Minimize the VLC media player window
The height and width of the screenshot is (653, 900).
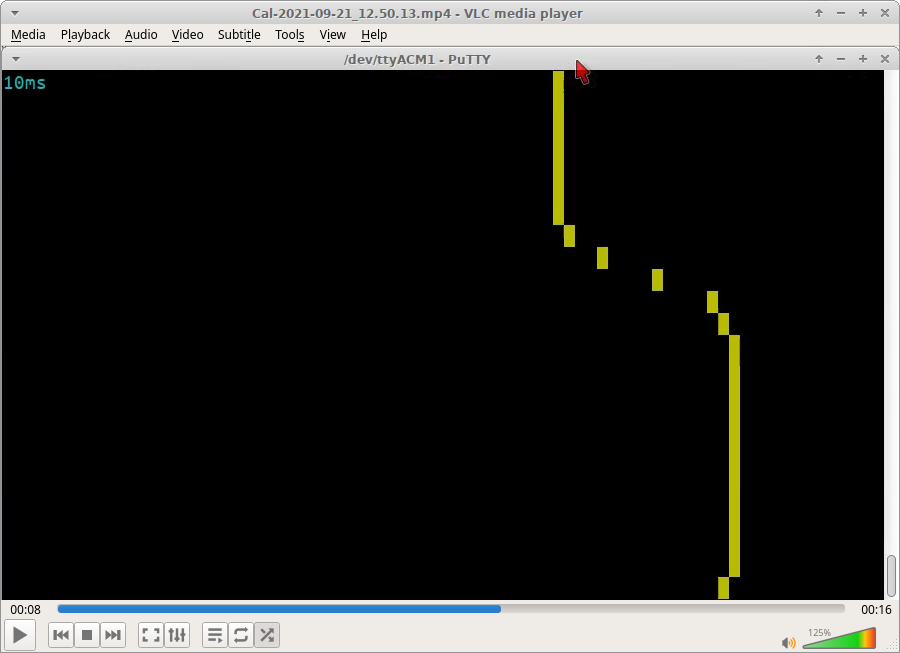[841, 13]
